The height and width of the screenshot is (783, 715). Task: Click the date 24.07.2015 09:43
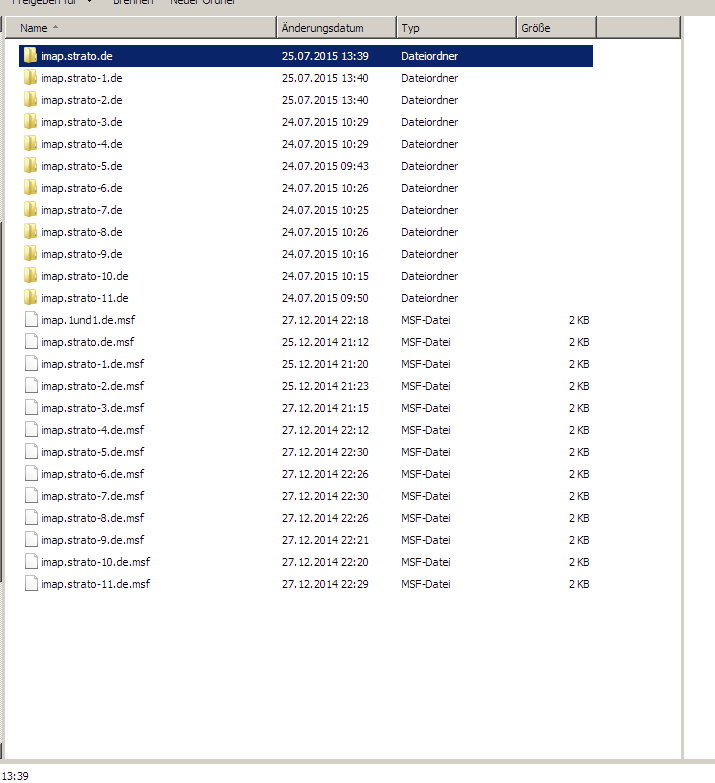pyautogui.click(x=325, y=166)
